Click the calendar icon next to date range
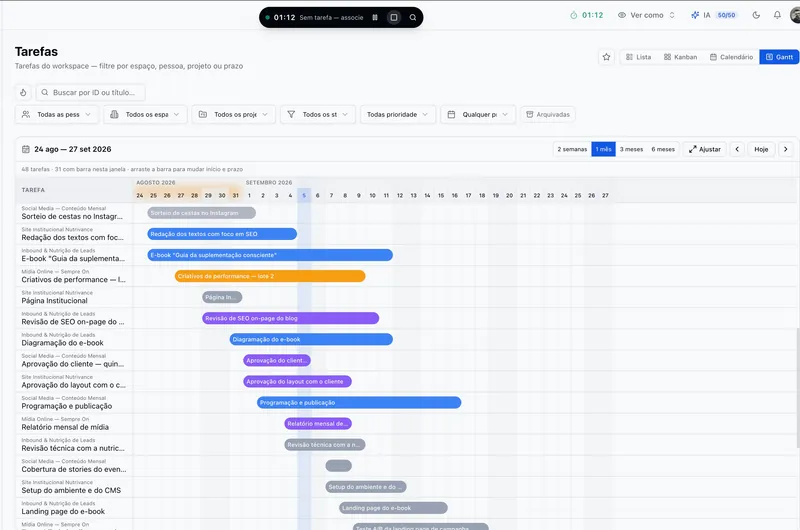This screenshot has height=530, width=800. (26, 149)
